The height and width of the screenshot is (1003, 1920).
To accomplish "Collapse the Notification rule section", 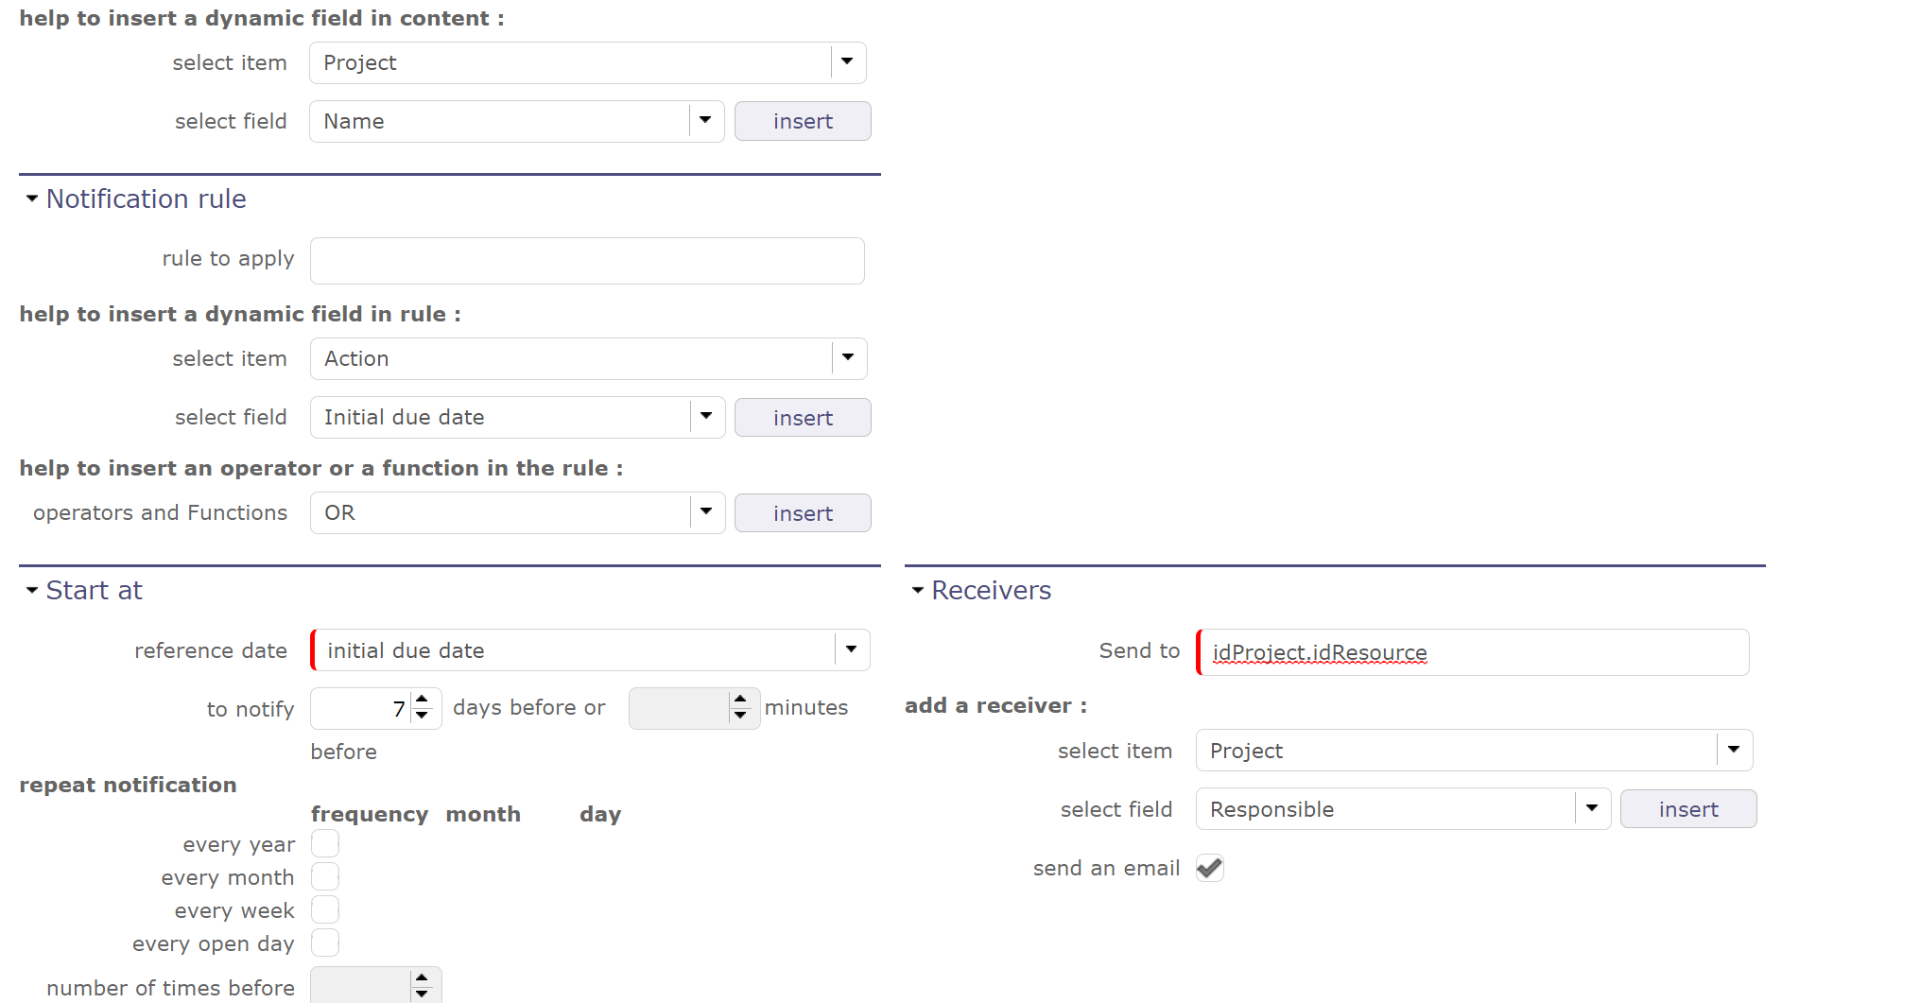I will coord(32,199).
